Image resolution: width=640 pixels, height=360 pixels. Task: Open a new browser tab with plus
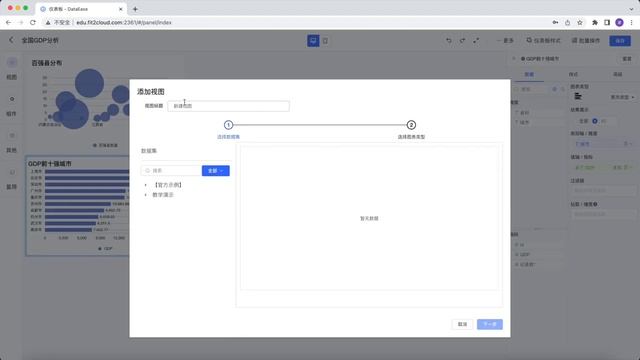[x=135, y=9]
